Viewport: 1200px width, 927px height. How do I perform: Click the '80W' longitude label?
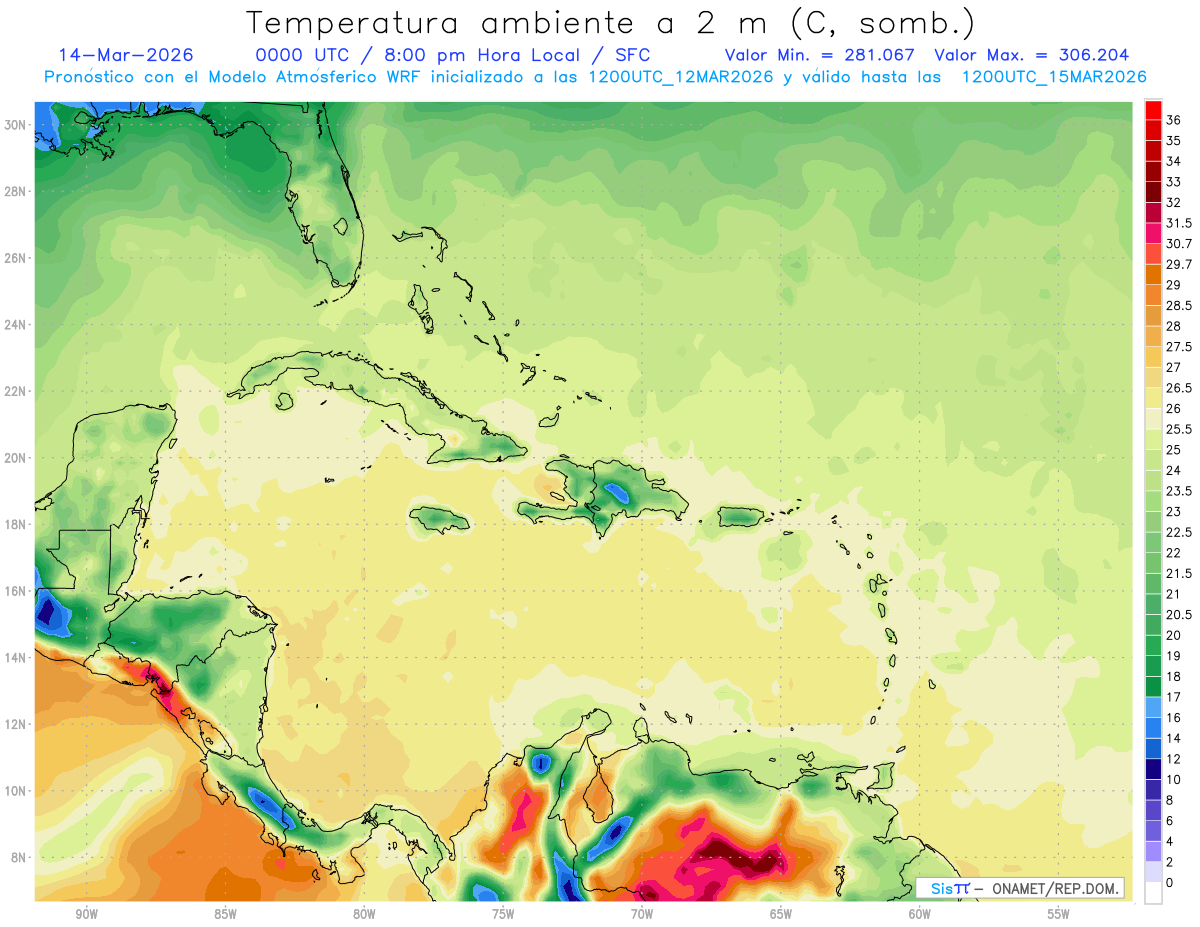point(364,914)
